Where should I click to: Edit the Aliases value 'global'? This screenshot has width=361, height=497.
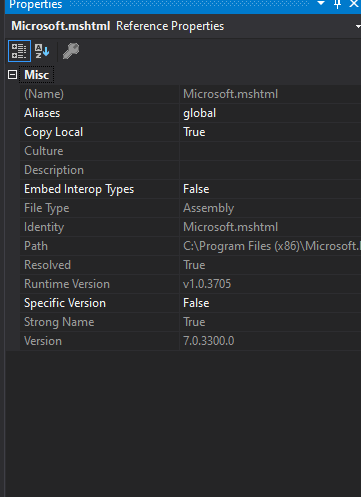click(x=199, y=113)
